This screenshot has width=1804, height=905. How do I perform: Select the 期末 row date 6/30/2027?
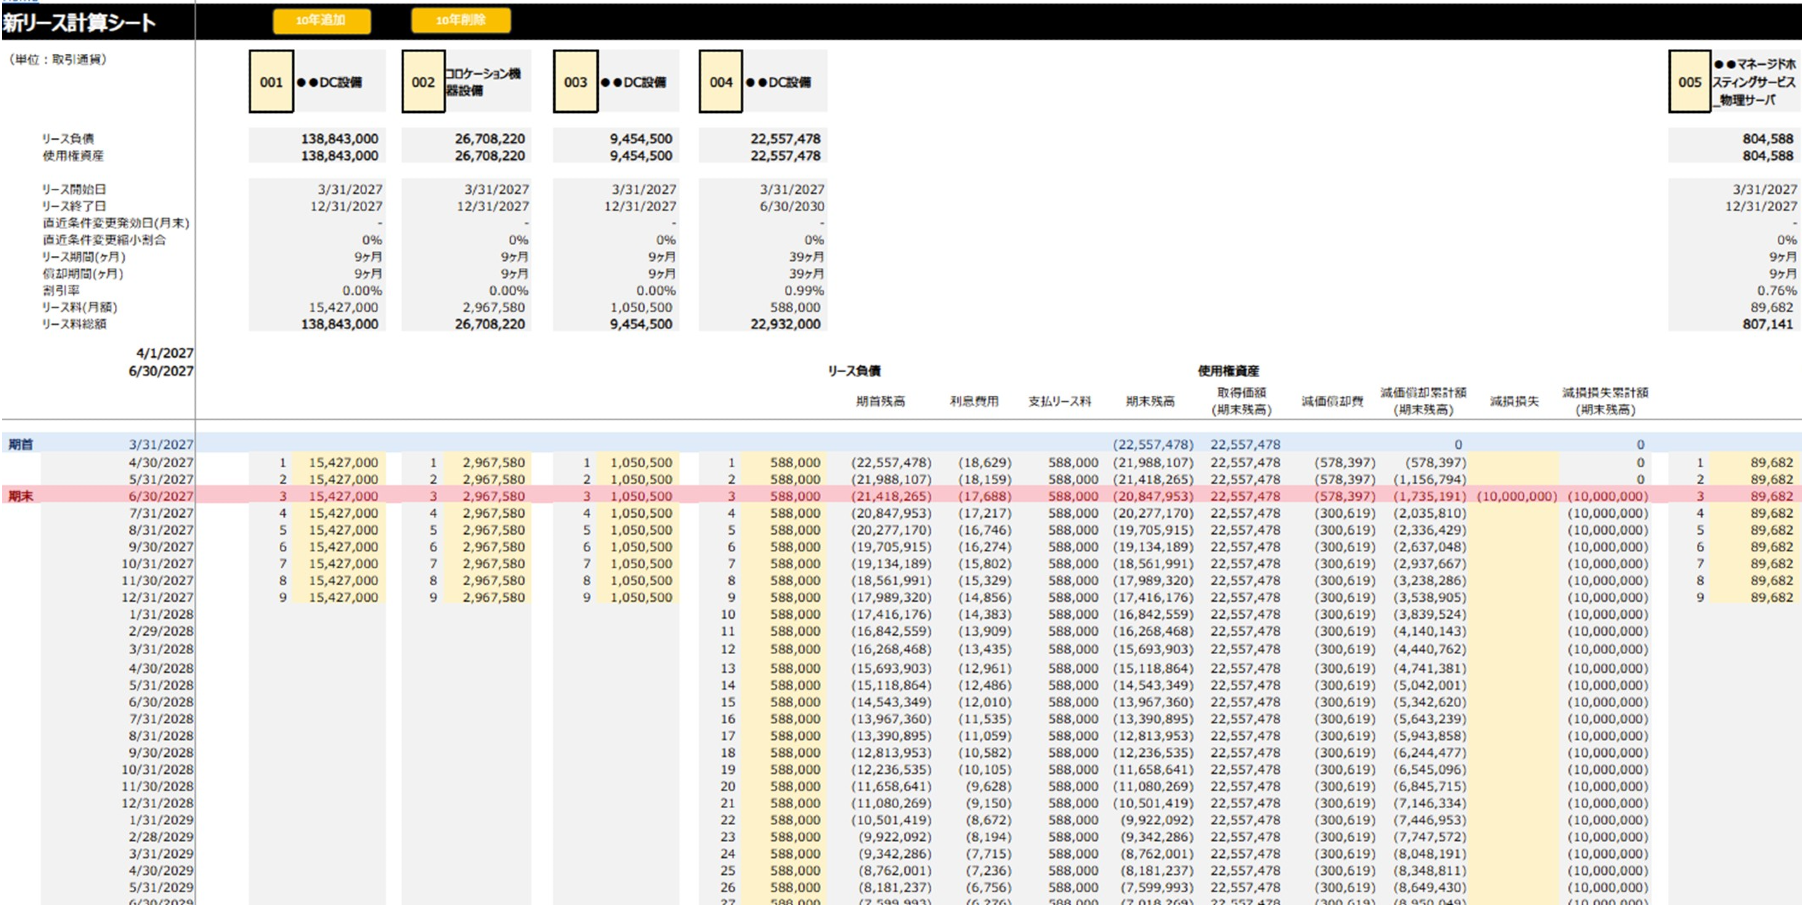pyautogui.click(x=160, y=496)
